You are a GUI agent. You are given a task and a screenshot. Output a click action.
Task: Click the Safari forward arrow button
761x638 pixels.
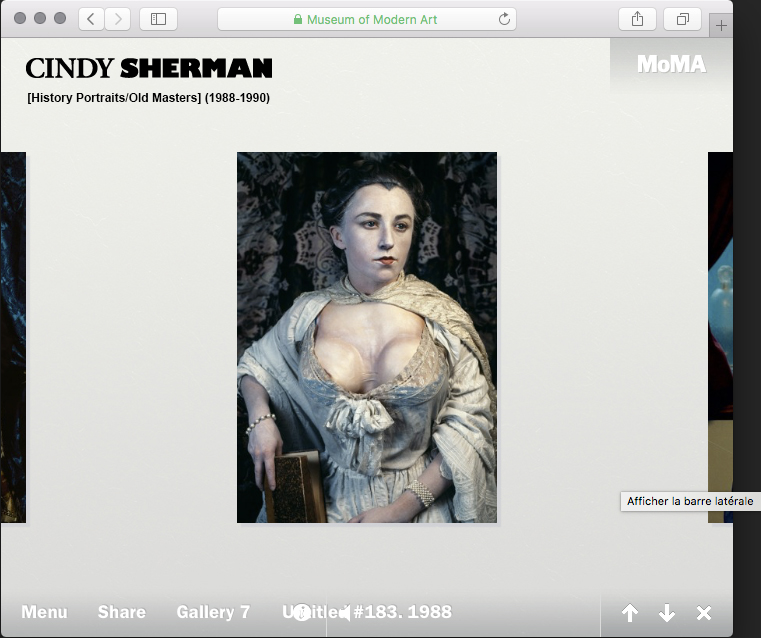[117, 19]
